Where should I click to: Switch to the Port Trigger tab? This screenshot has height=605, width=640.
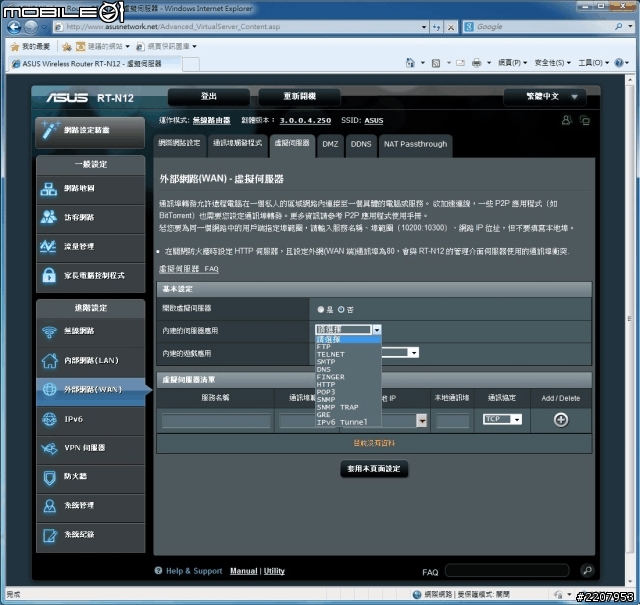(237, 144)
